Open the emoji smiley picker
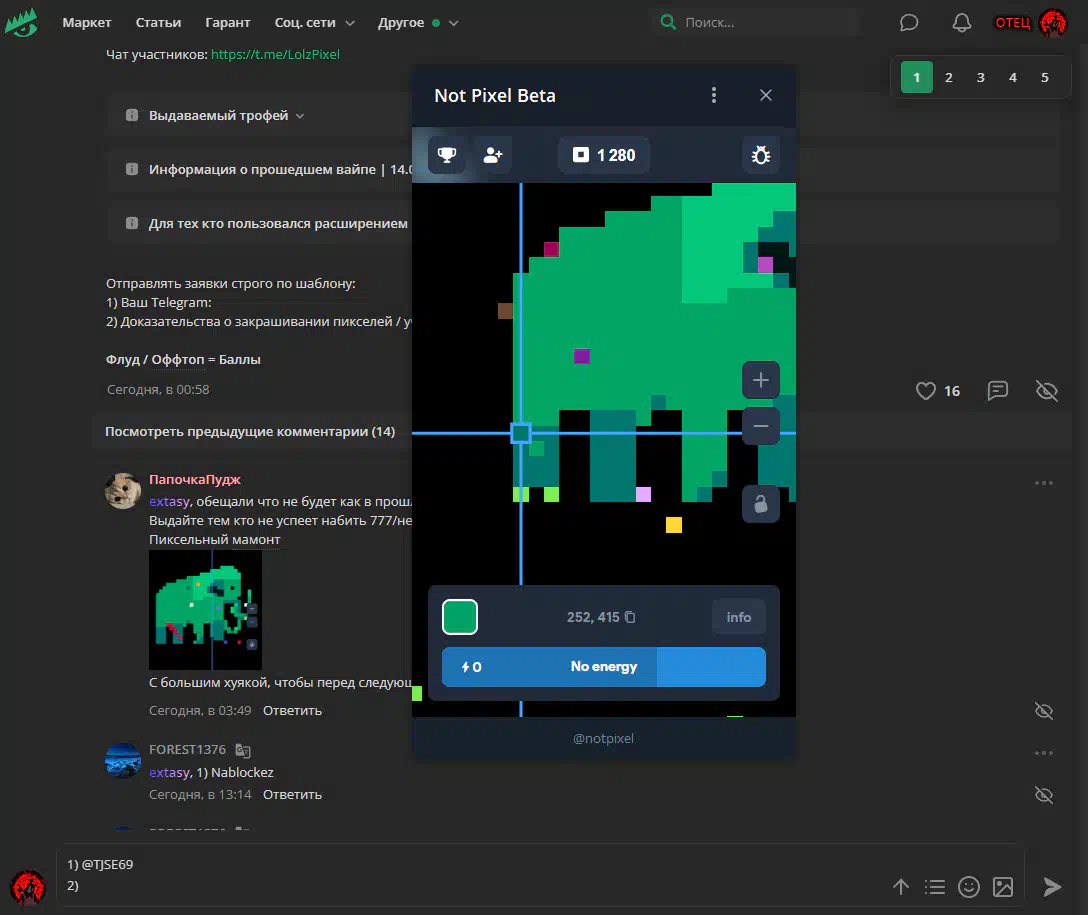This screenshot has height=915, width=1088. tap(969, 887)
